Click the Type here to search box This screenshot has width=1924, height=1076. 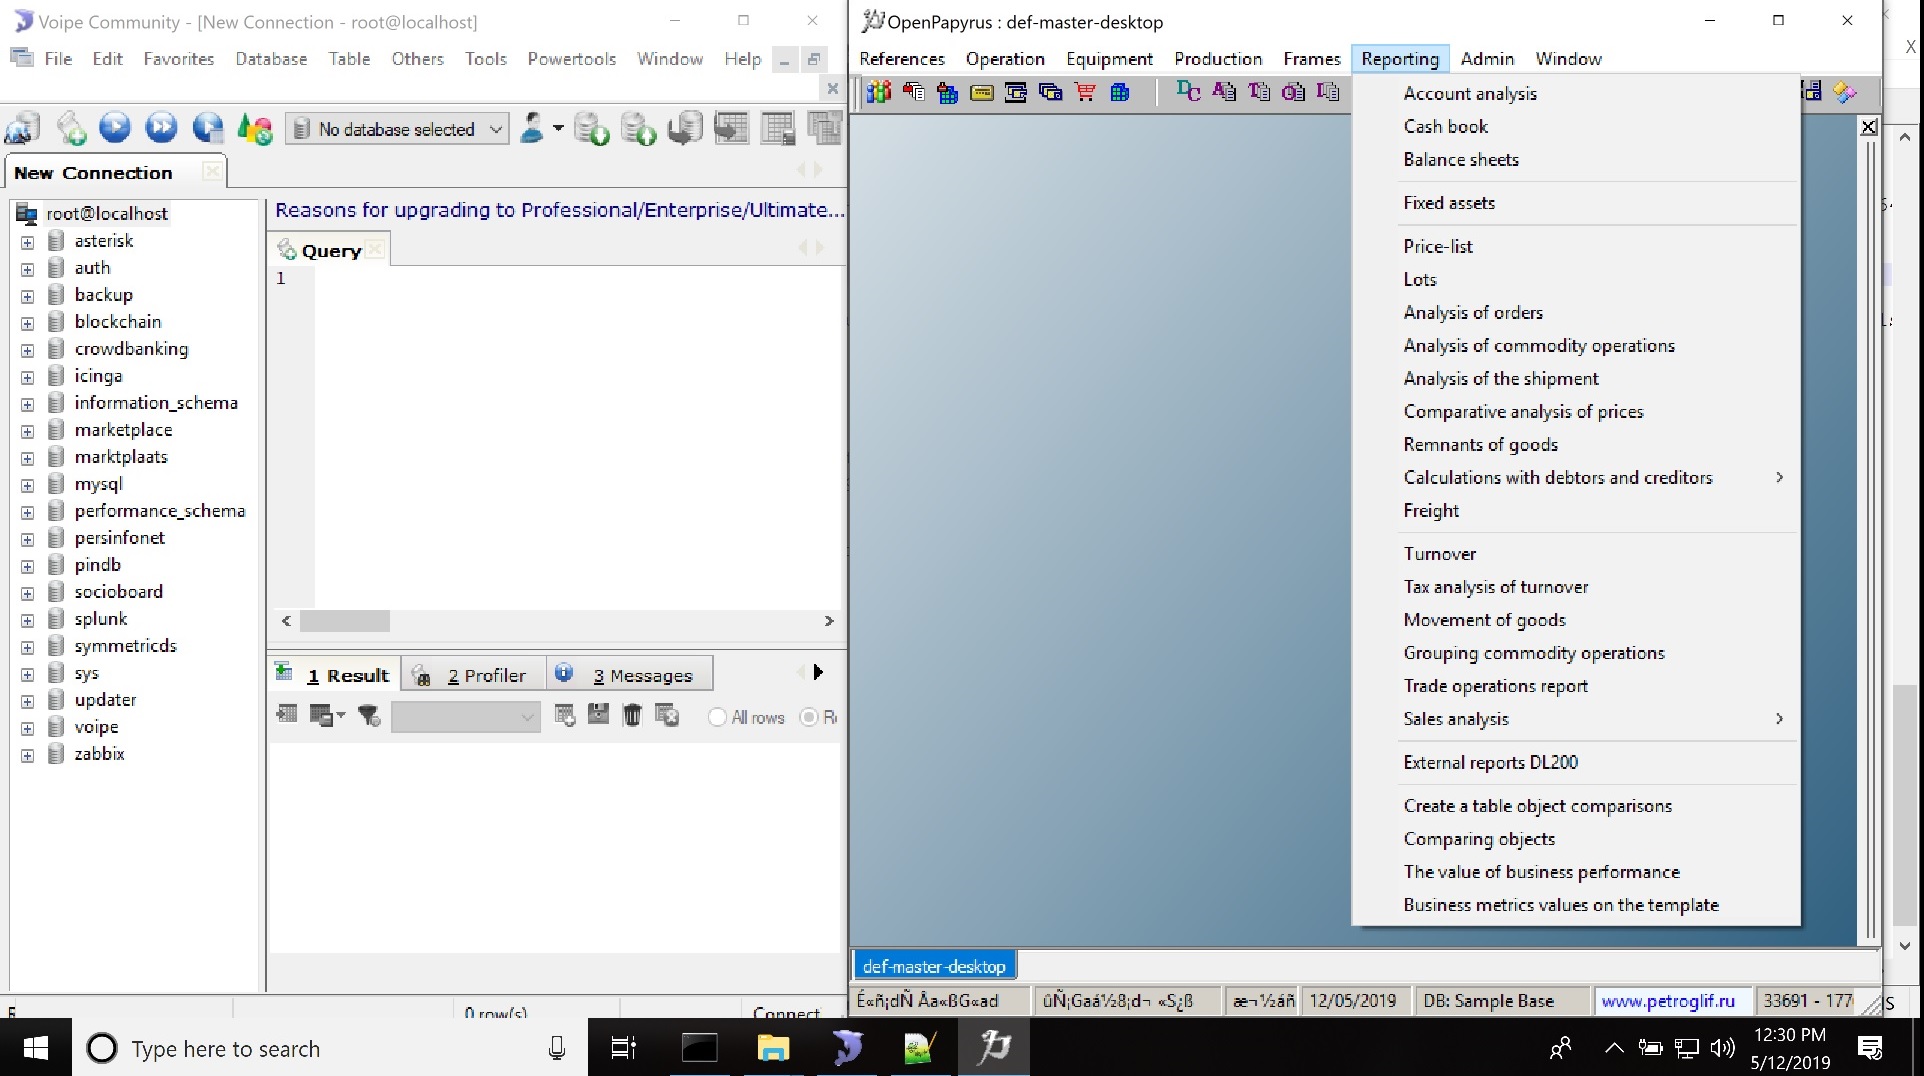[330, 1048]
